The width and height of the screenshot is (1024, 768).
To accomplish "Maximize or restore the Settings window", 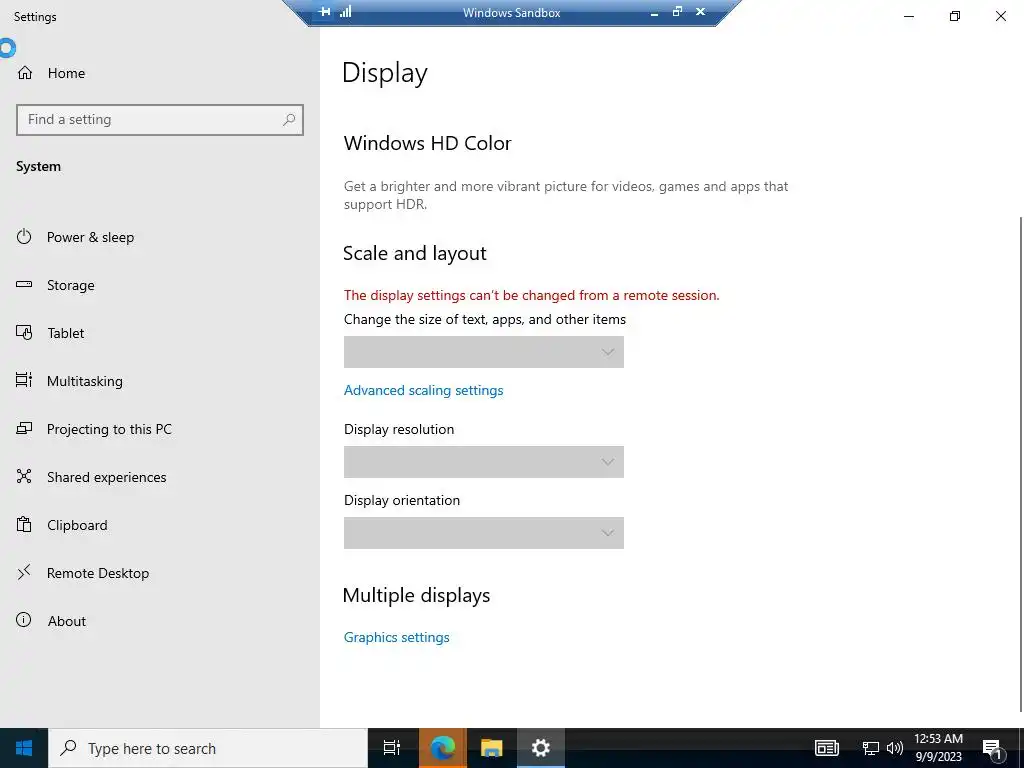I will coord(955,16).
